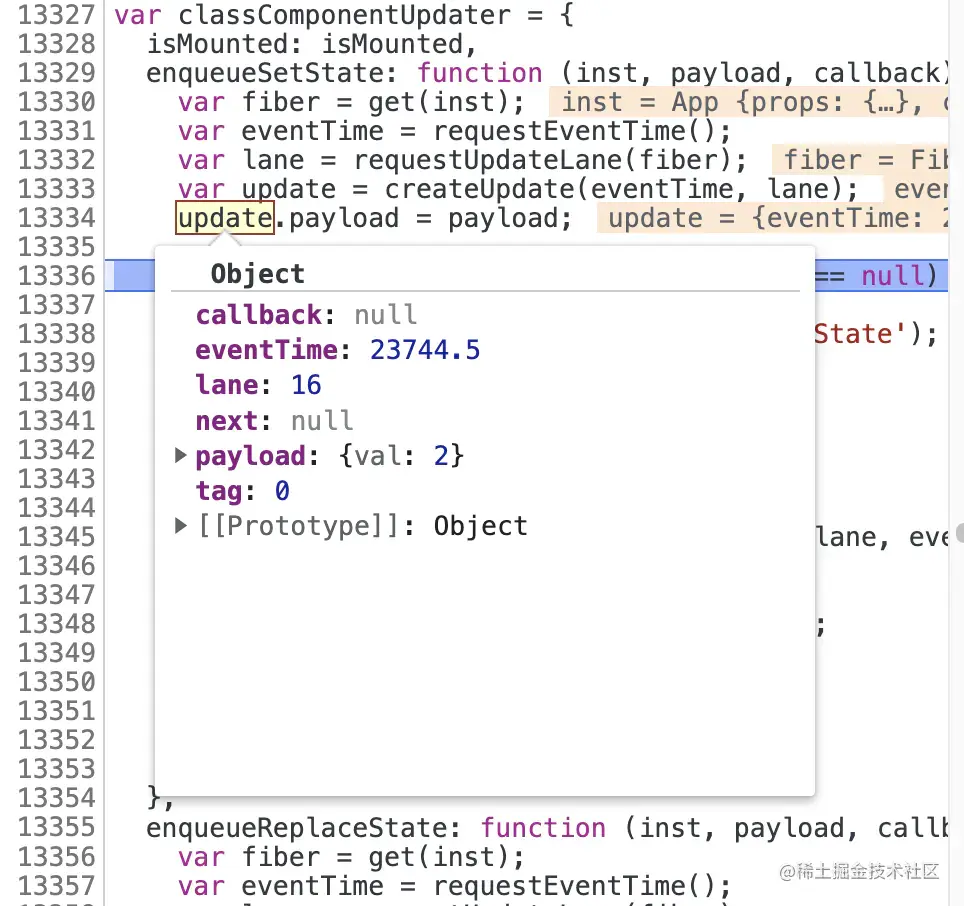
Task: Click line number 13355 in gutter
Action: 57,827
